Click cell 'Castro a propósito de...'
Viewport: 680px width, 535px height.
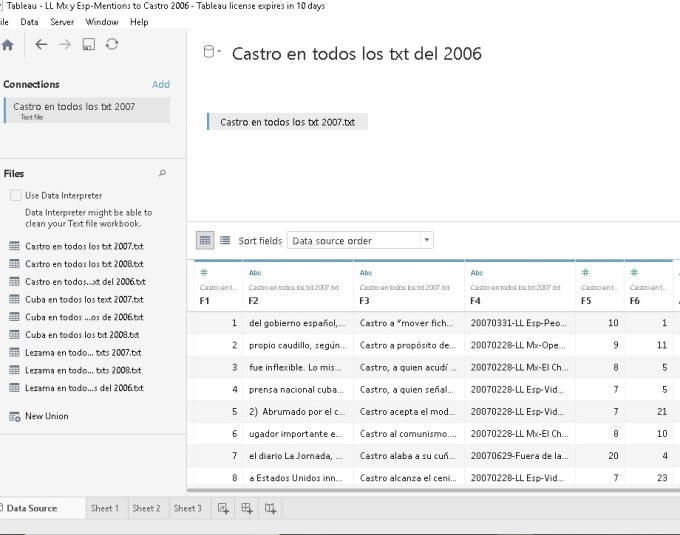point(409,345)
